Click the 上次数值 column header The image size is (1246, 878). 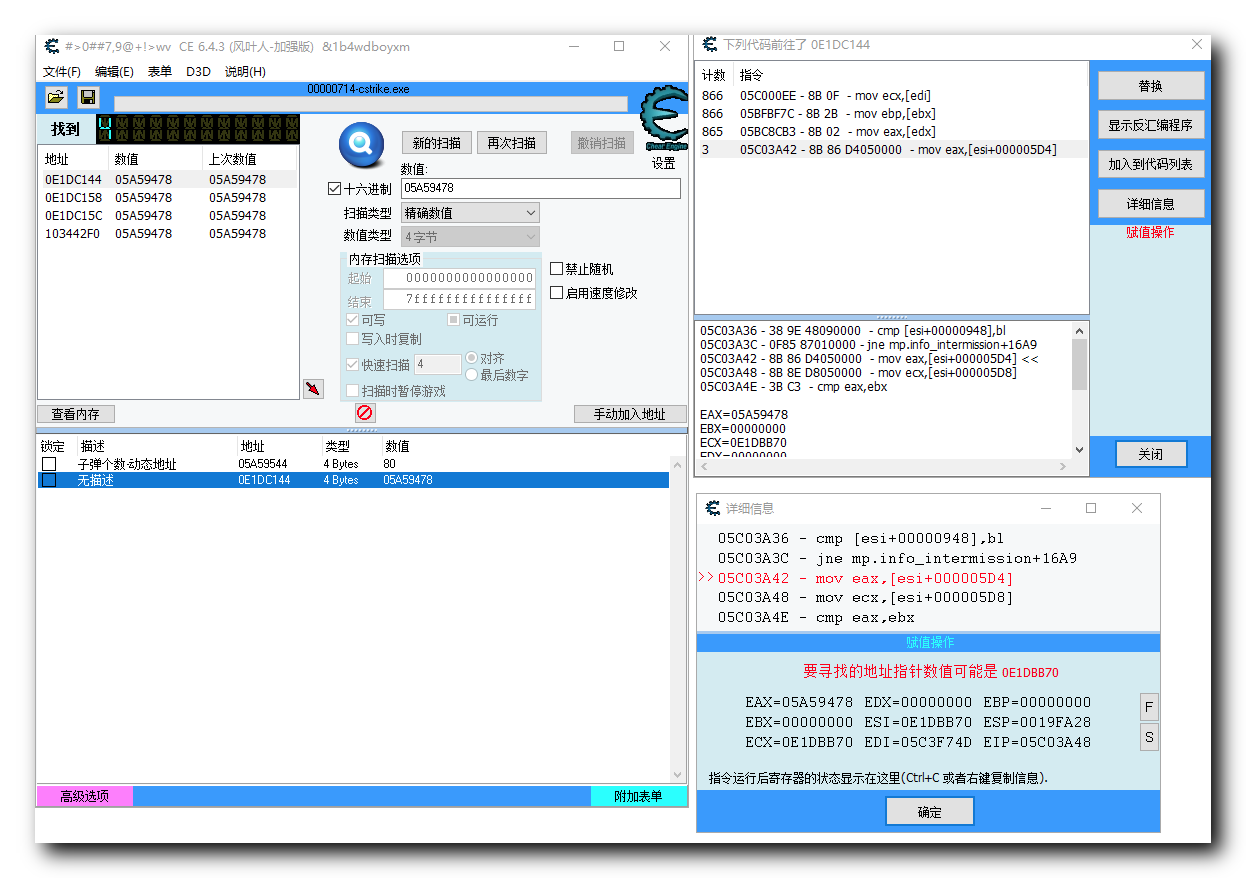click(x=250, y=159)
